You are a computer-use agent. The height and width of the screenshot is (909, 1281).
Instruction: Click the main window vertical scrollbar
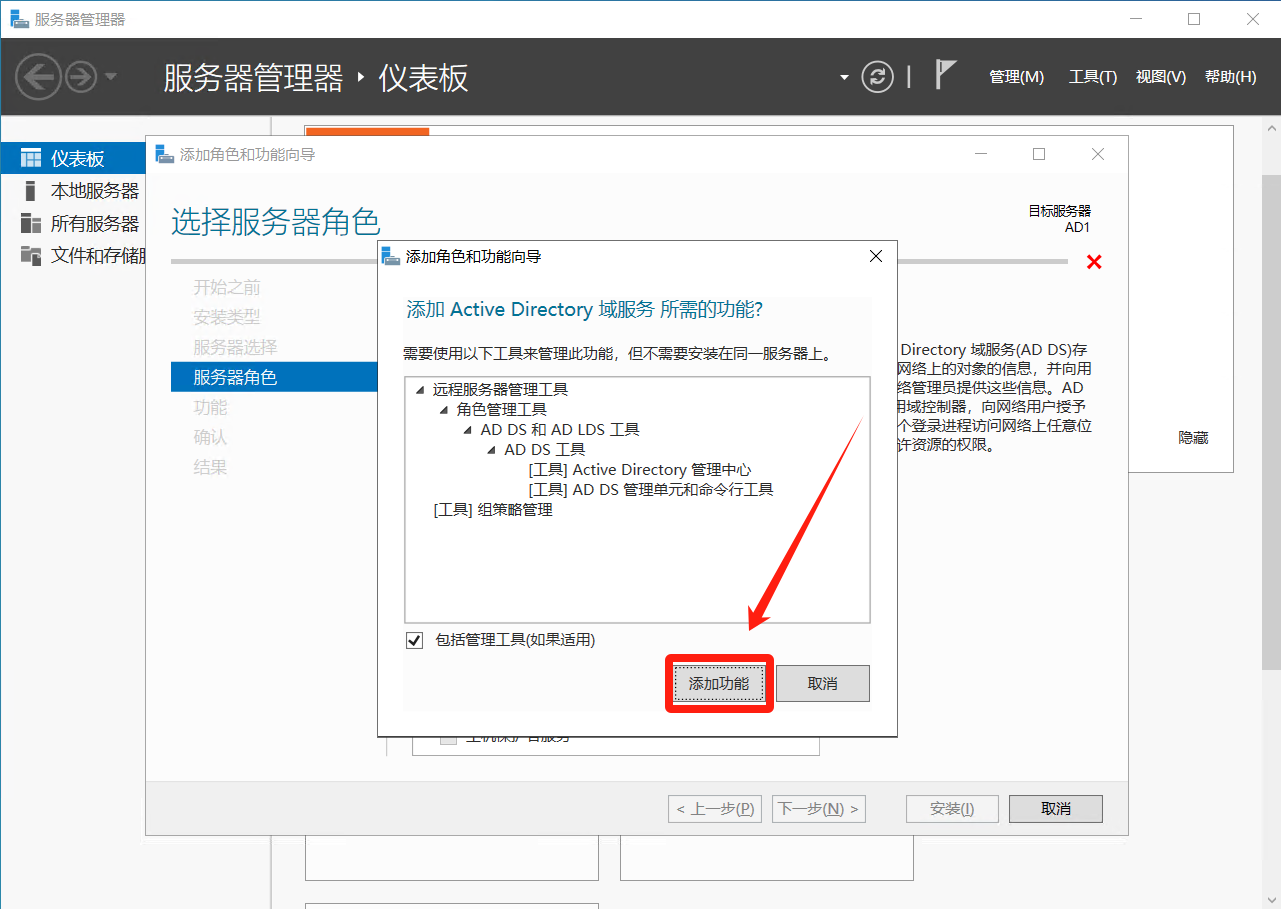click(x=1271, y=420)
